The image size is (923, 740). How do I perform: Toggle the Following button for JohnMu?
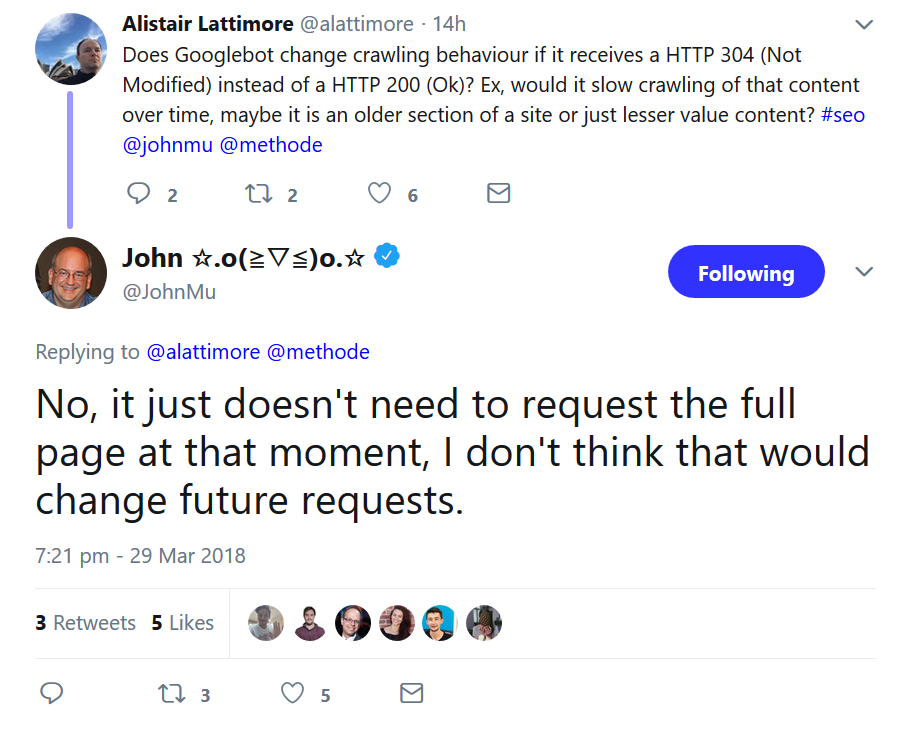tap(745, 273)
